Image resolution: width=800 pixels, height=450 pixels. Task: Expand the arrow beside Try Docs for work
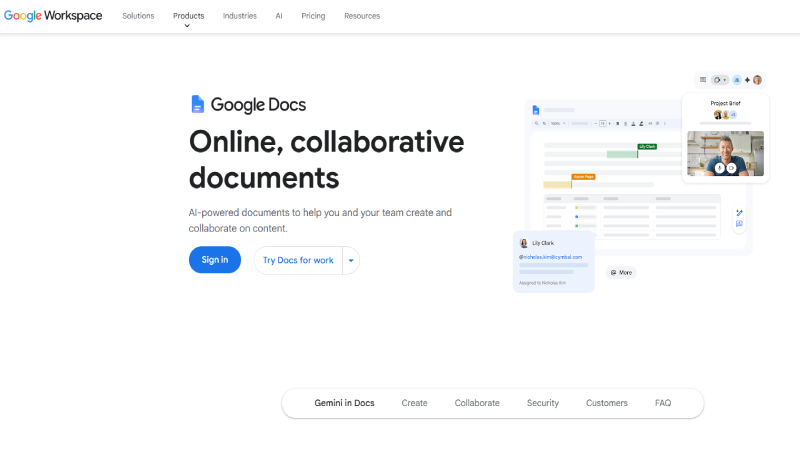tap(351, 260)
